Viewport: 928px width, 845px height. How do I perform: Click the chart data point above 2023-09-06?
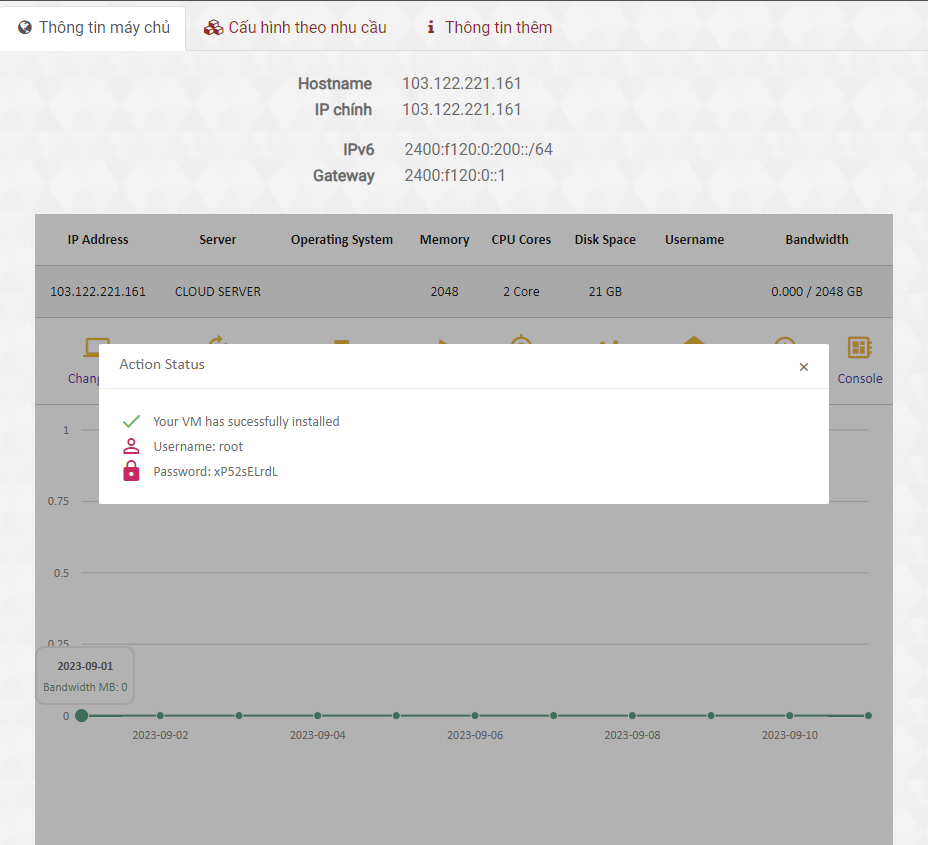[475, 716]
